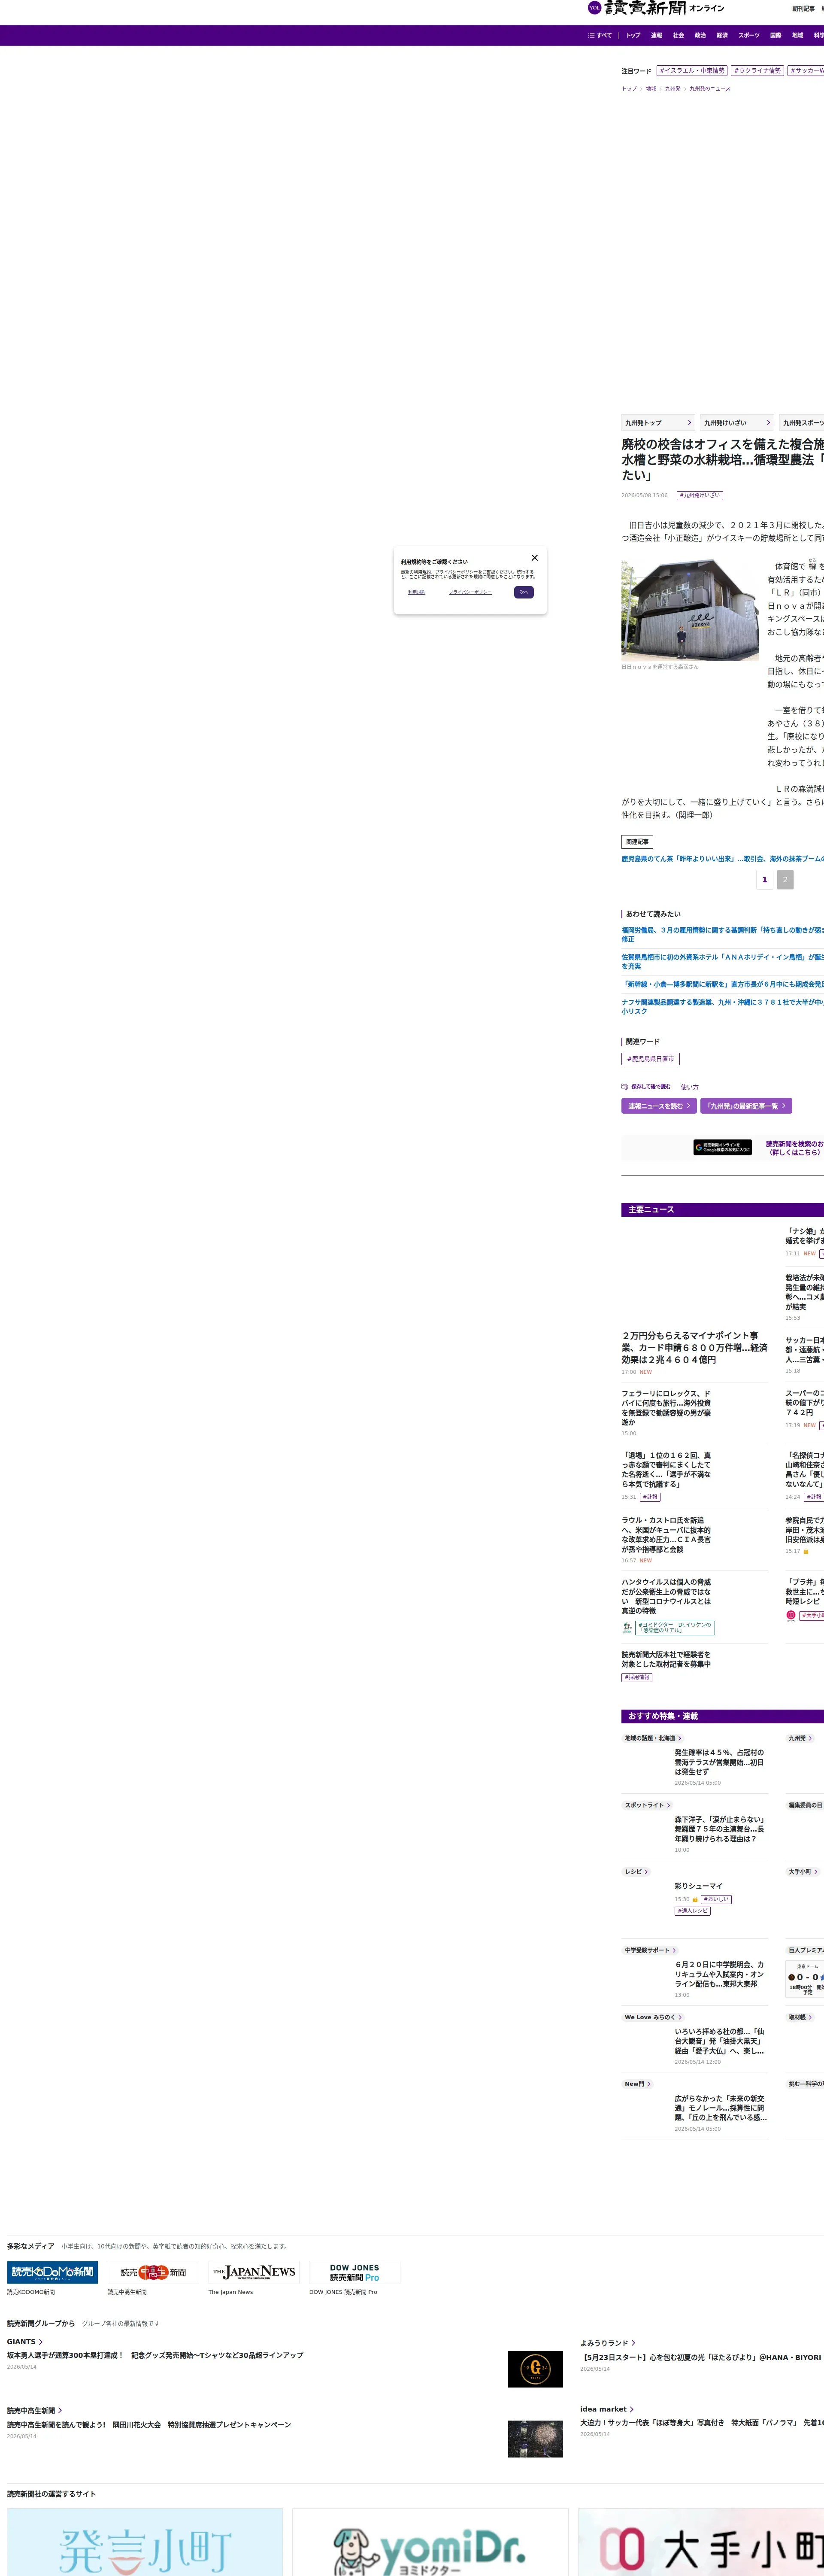Open the 「退場」1位の162回 article
Image resolution: width=824 pixels, height=2576 pixels.
(x=667, y=1470)
